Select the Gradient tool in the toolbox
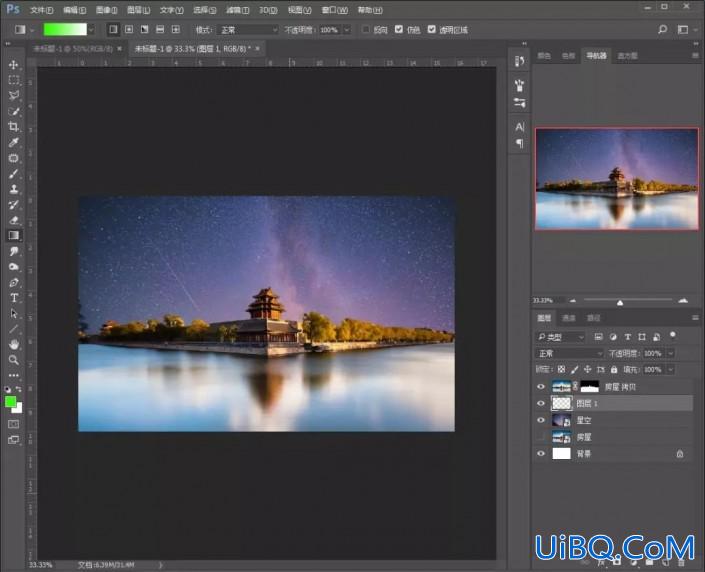The width and height of the screenshot is (705, 572). pyautogui.click(x=13, y=235)
